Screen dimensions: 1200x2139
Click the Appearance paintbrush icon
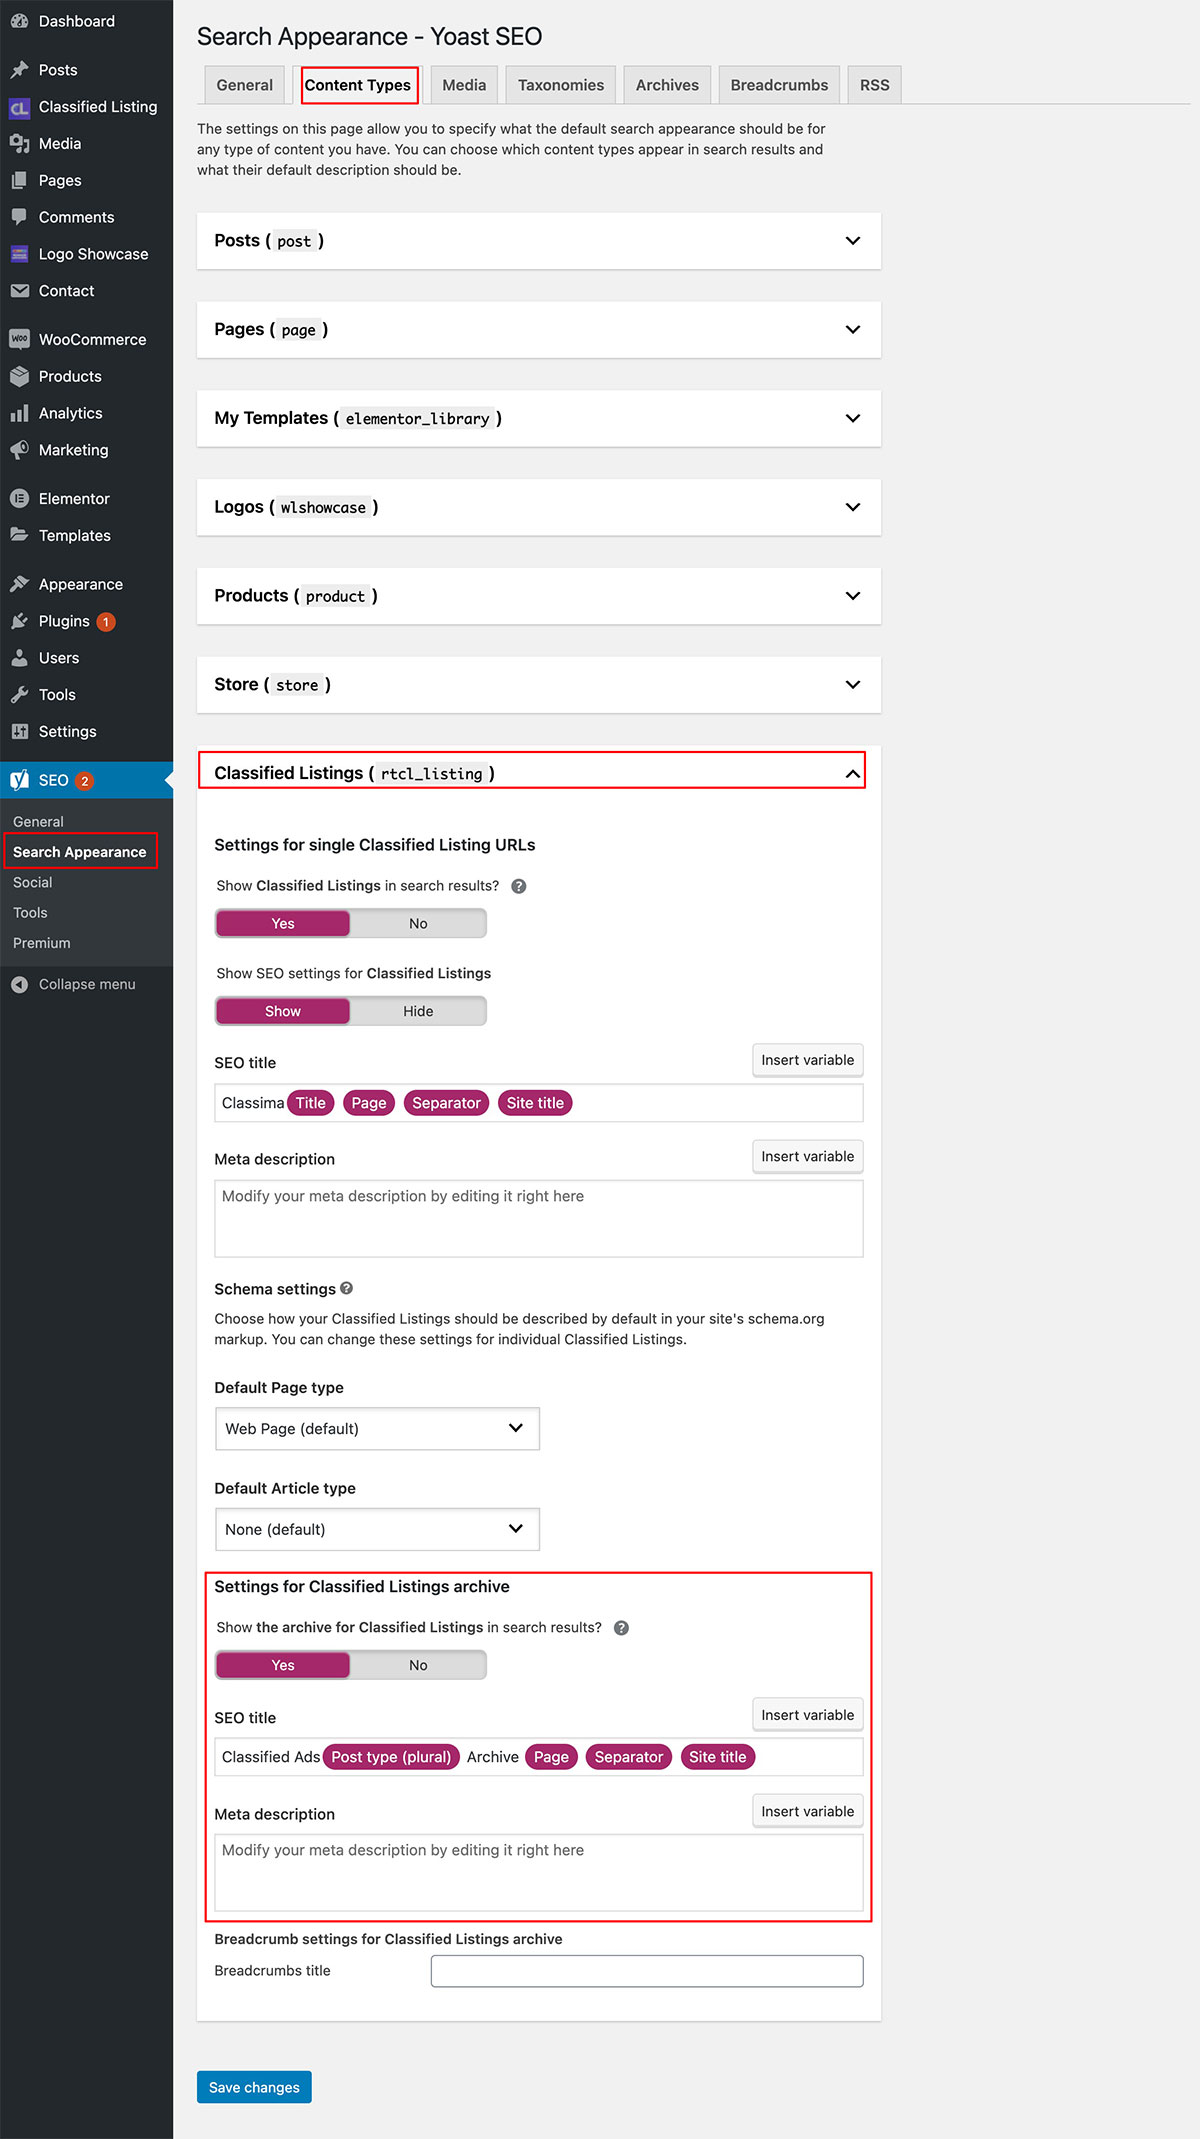click(19, 584)
